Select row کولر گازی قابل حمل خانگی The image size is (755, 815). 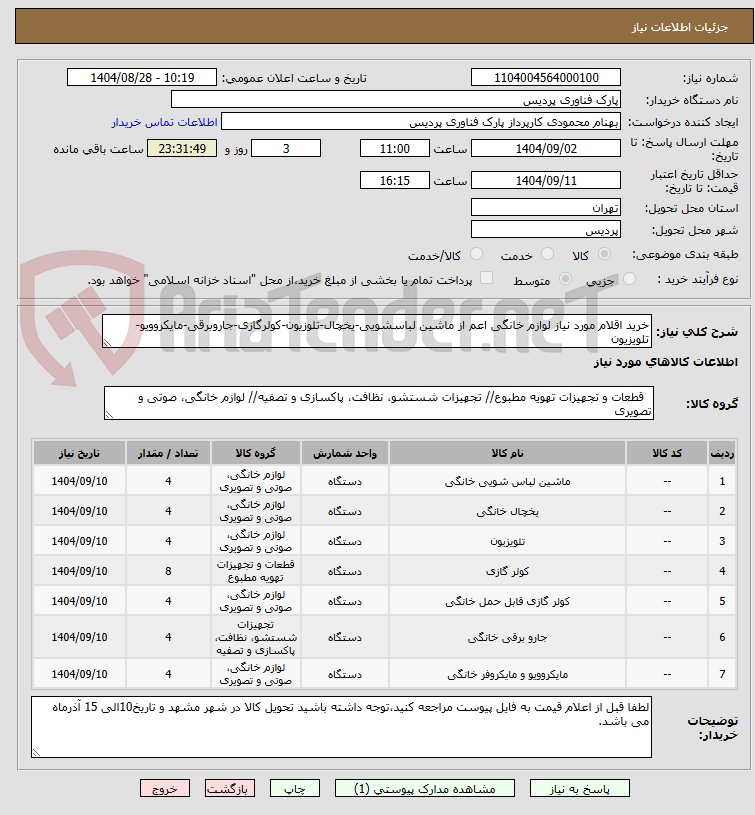pyautogui.click(x=385, y=601)
